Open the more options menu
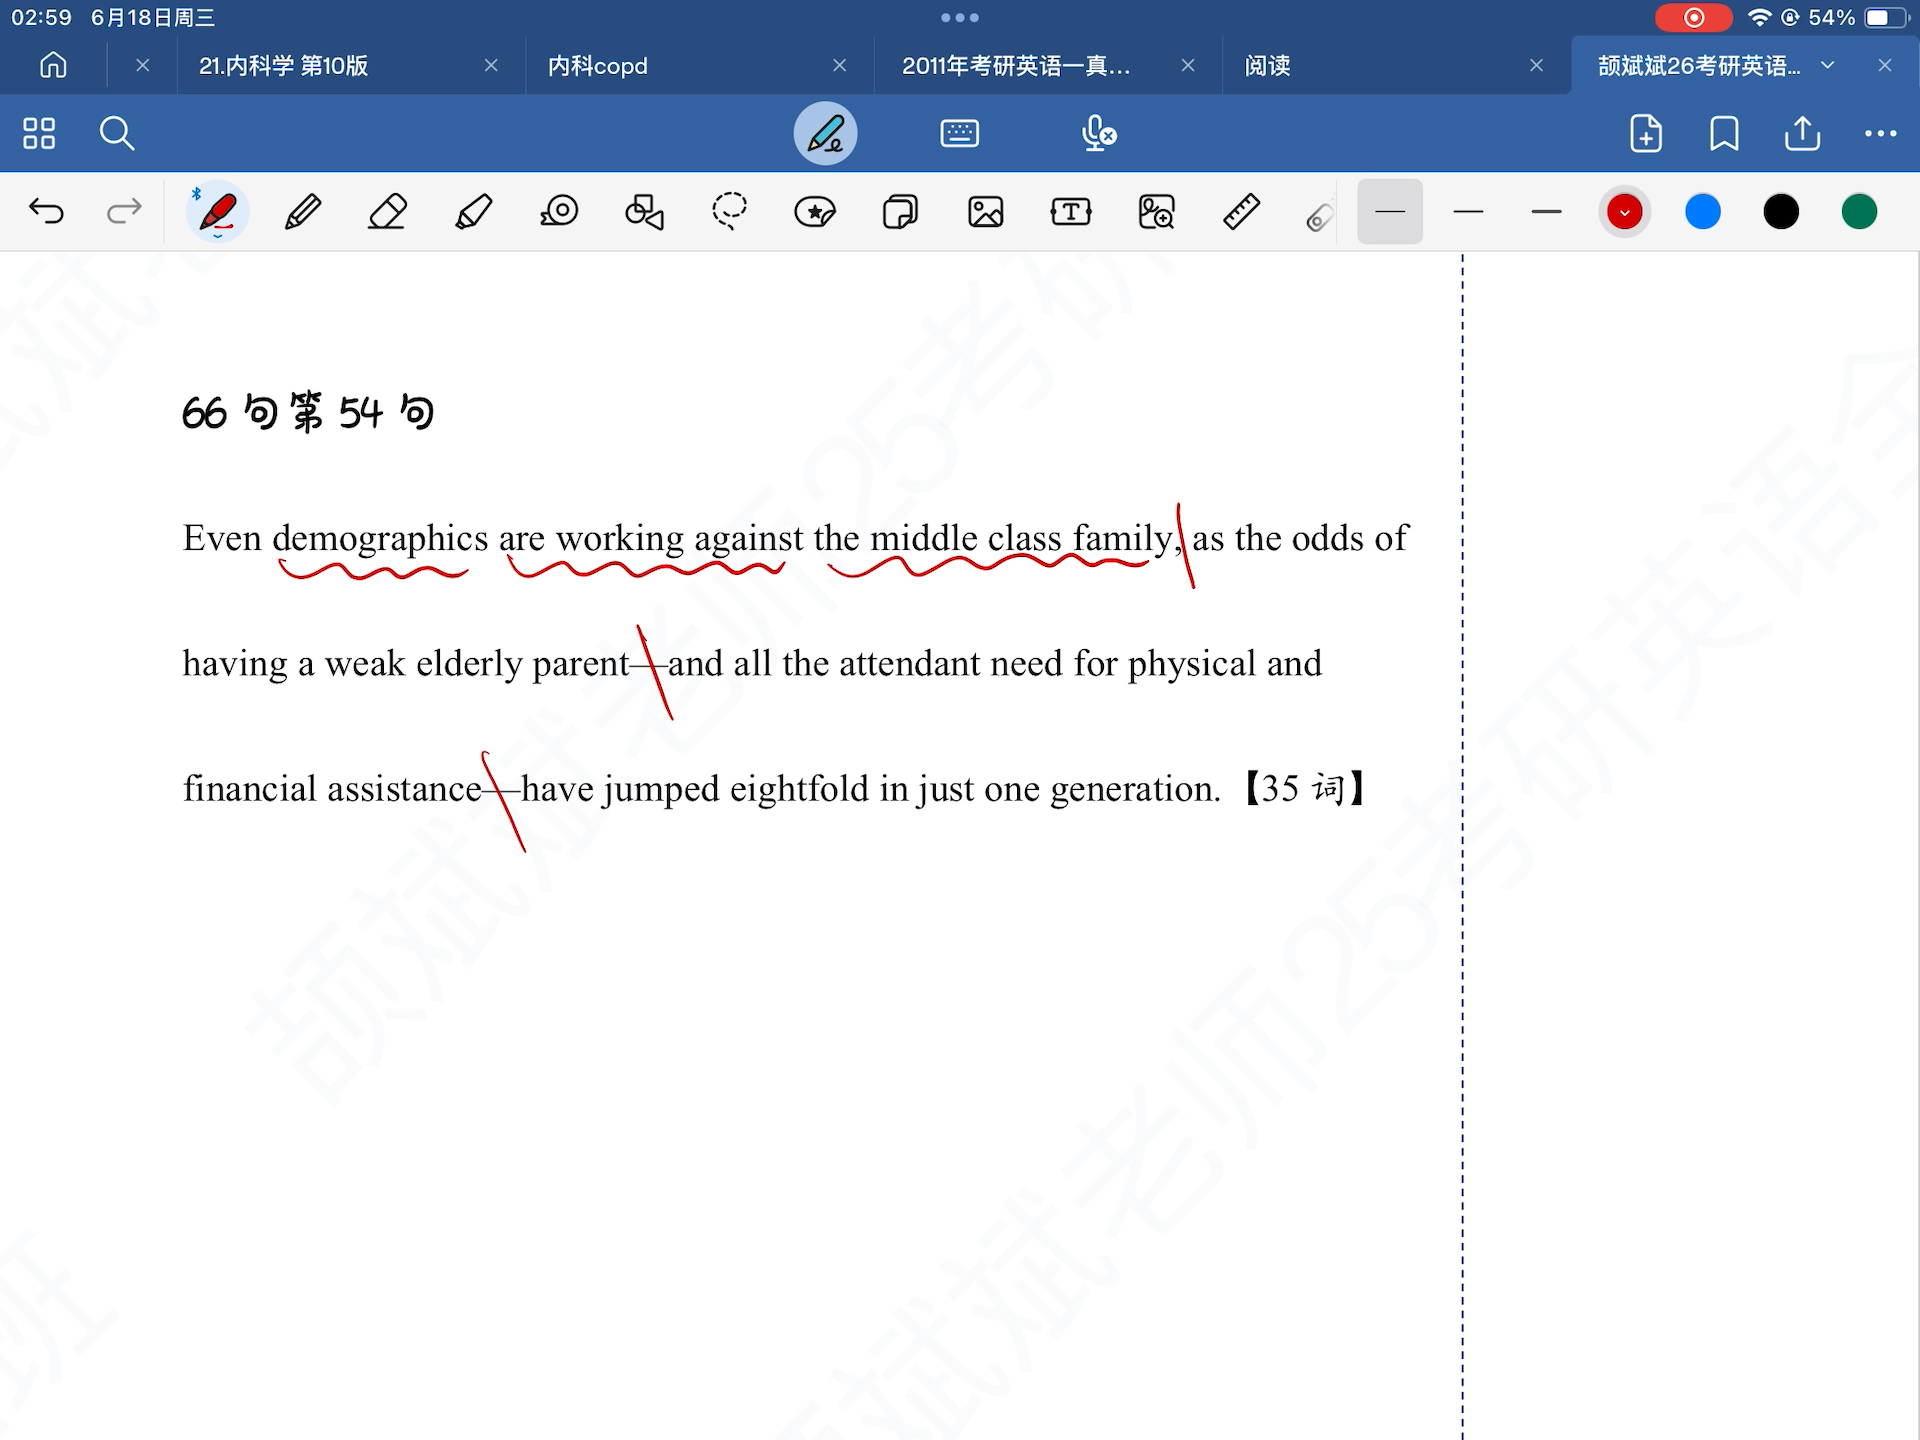 point(1881,133)
